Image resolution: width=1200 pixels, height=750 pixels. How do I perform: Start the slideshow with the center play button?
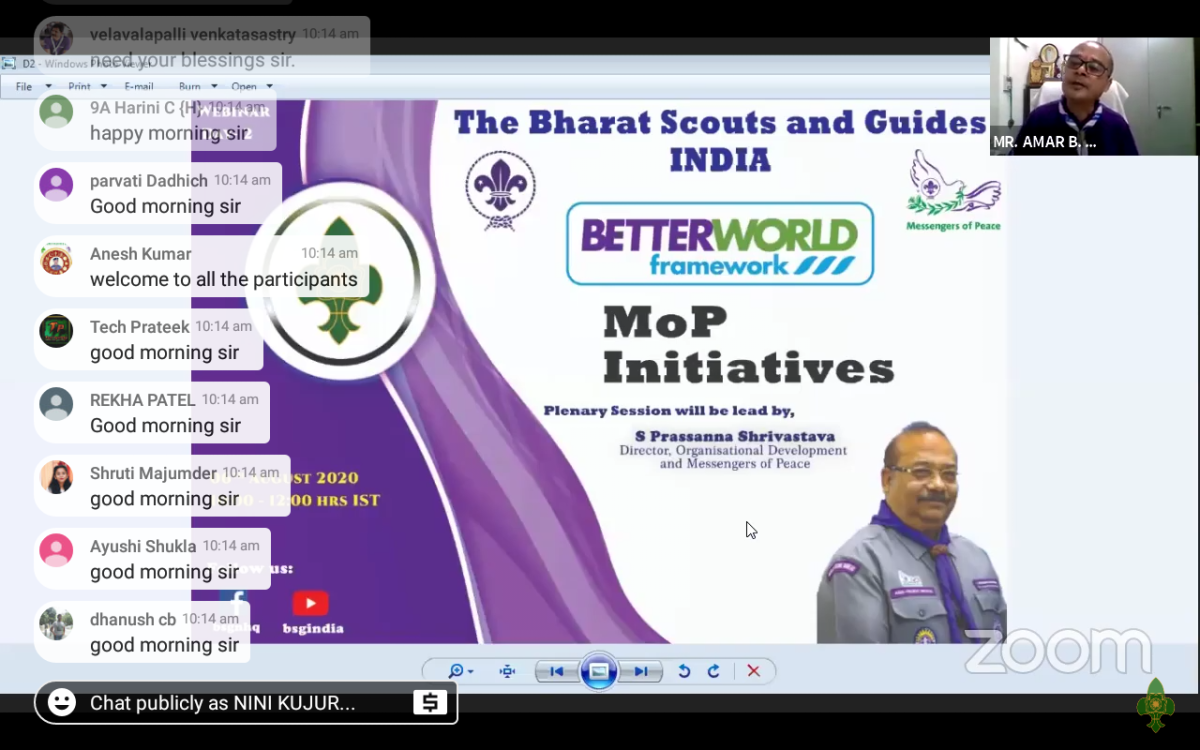pos(598,671)
